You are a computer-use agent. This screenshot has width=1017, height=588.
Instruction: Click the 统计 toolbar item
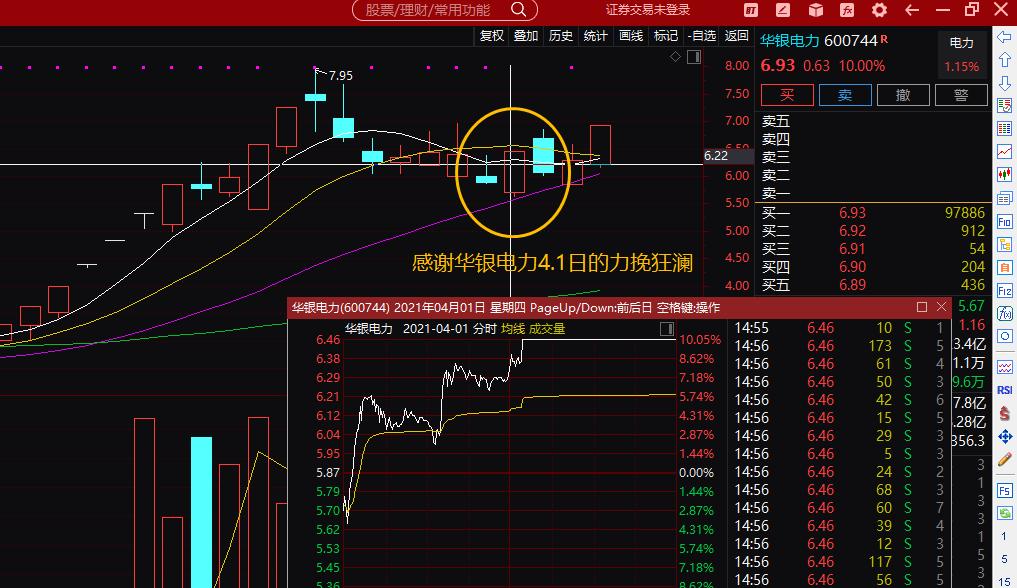click(595, 36)
